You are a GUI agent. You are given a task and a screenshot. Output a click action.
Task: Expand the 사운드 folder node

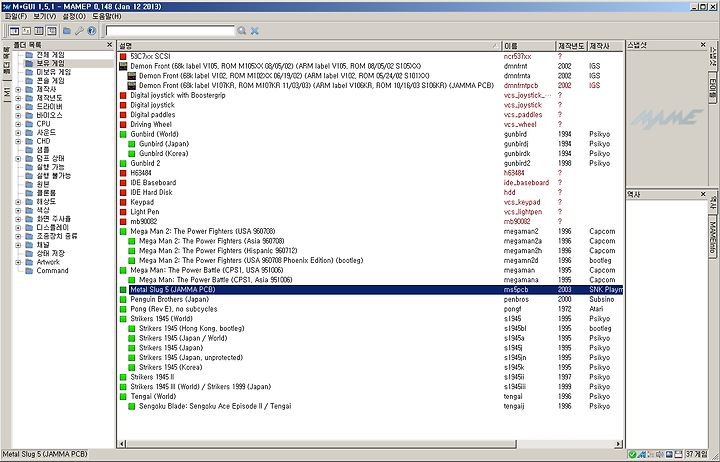tap(18, 133)
